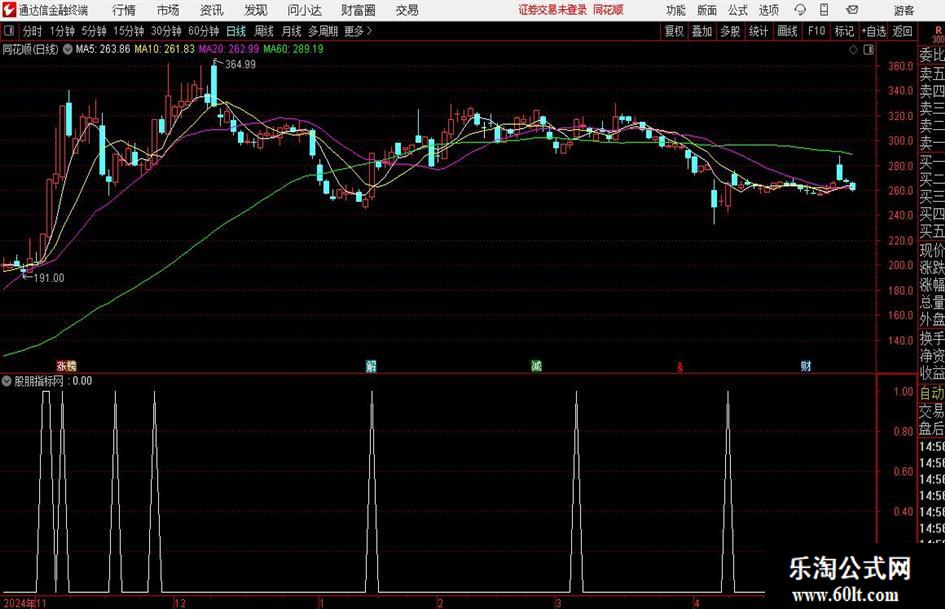This screenshot has width=945, height=609.
Task: Expand the 更多 periods chevron
Action: tap(369, 31)
